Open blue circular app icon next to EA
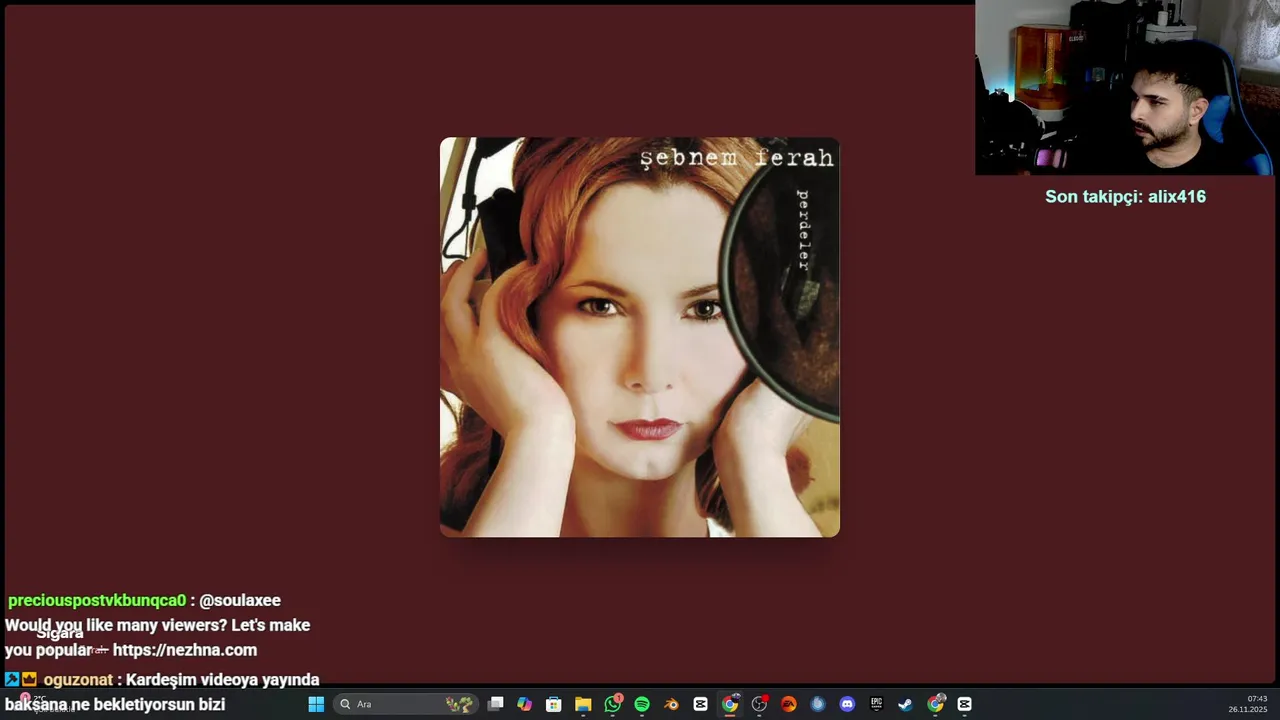 coord(818,704)
